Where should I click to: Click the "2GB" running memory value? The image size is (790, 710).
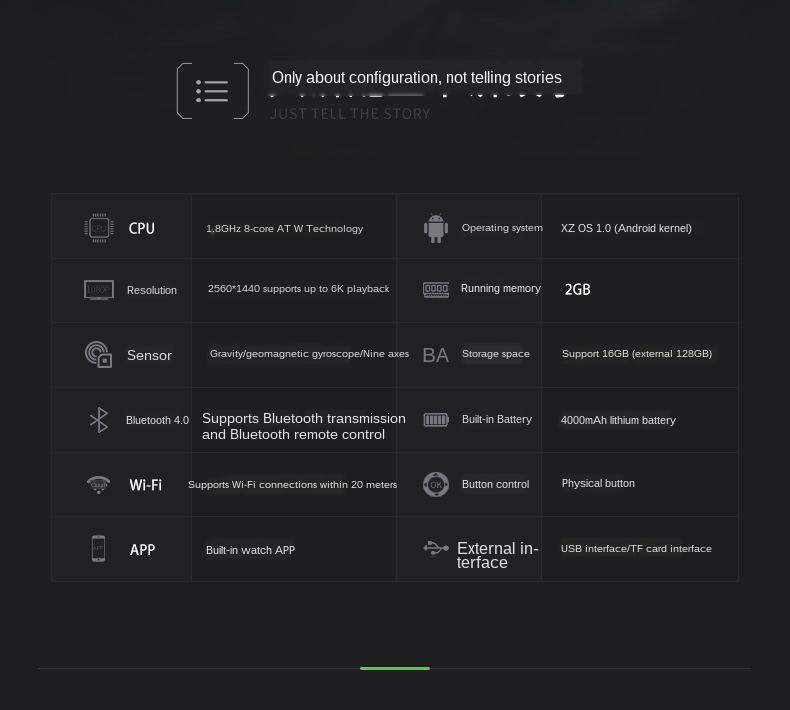pos(578,289)
